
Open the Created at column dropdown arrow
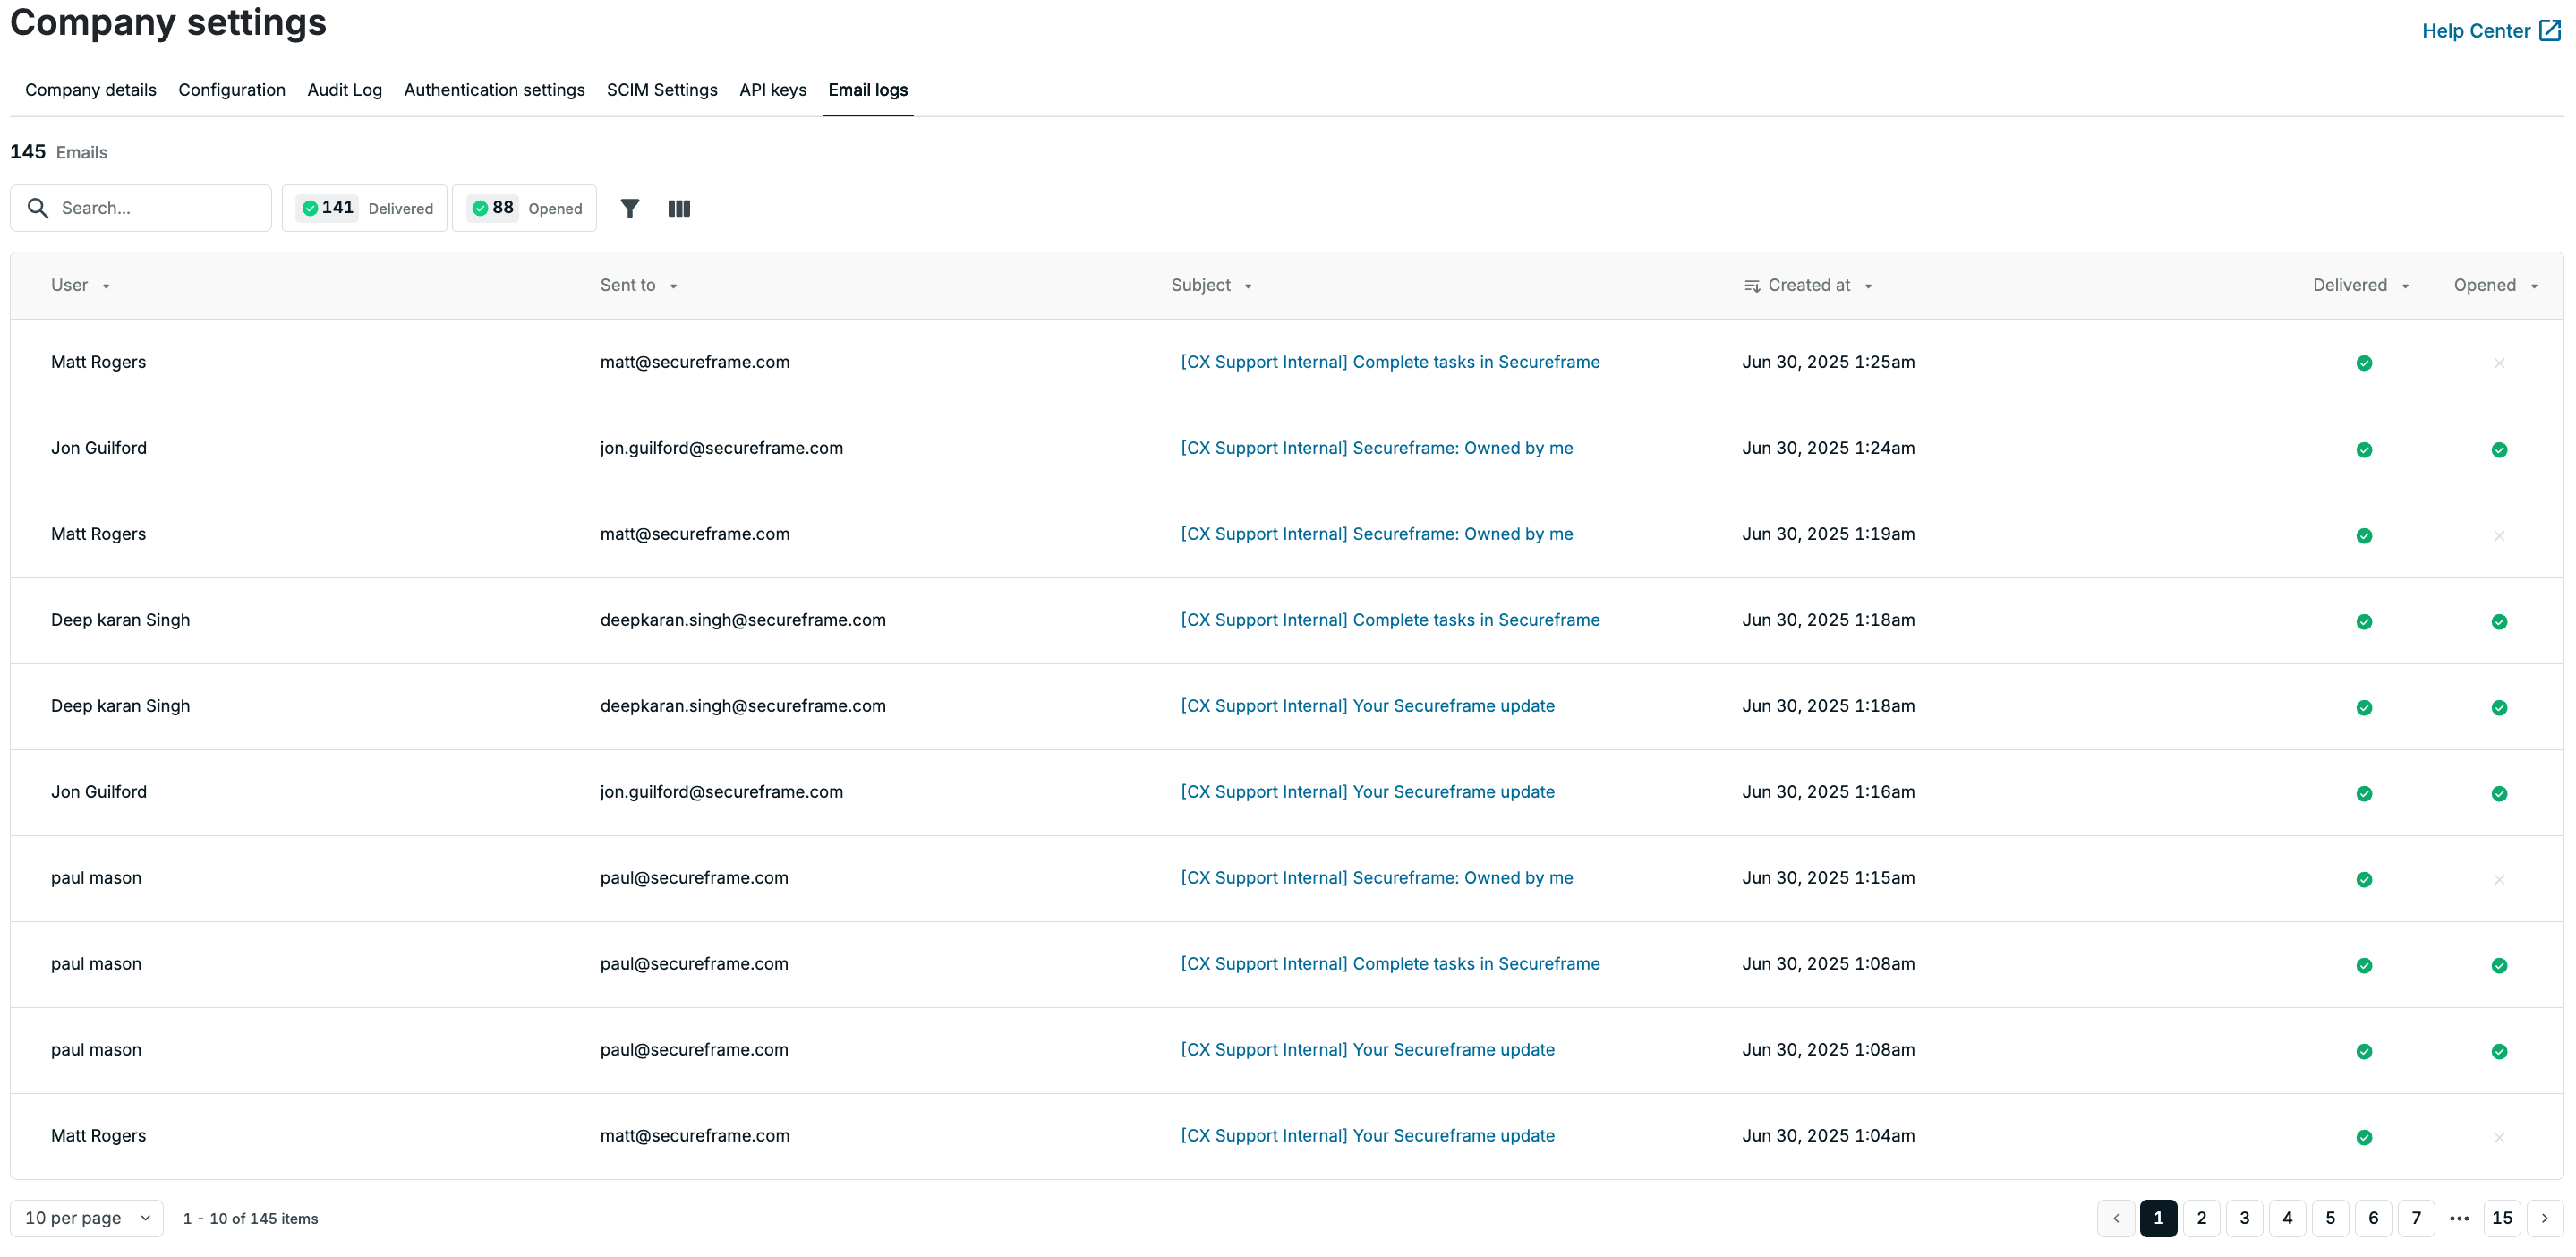[x=1868, y=286]
